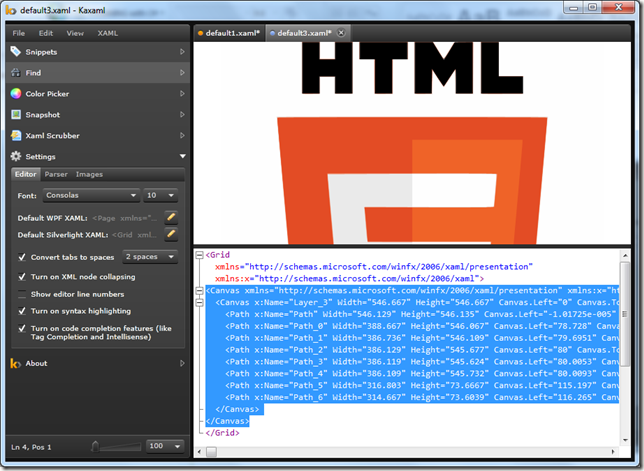
Task: Click the Snippets tag icon
Action: pos(16,52)
